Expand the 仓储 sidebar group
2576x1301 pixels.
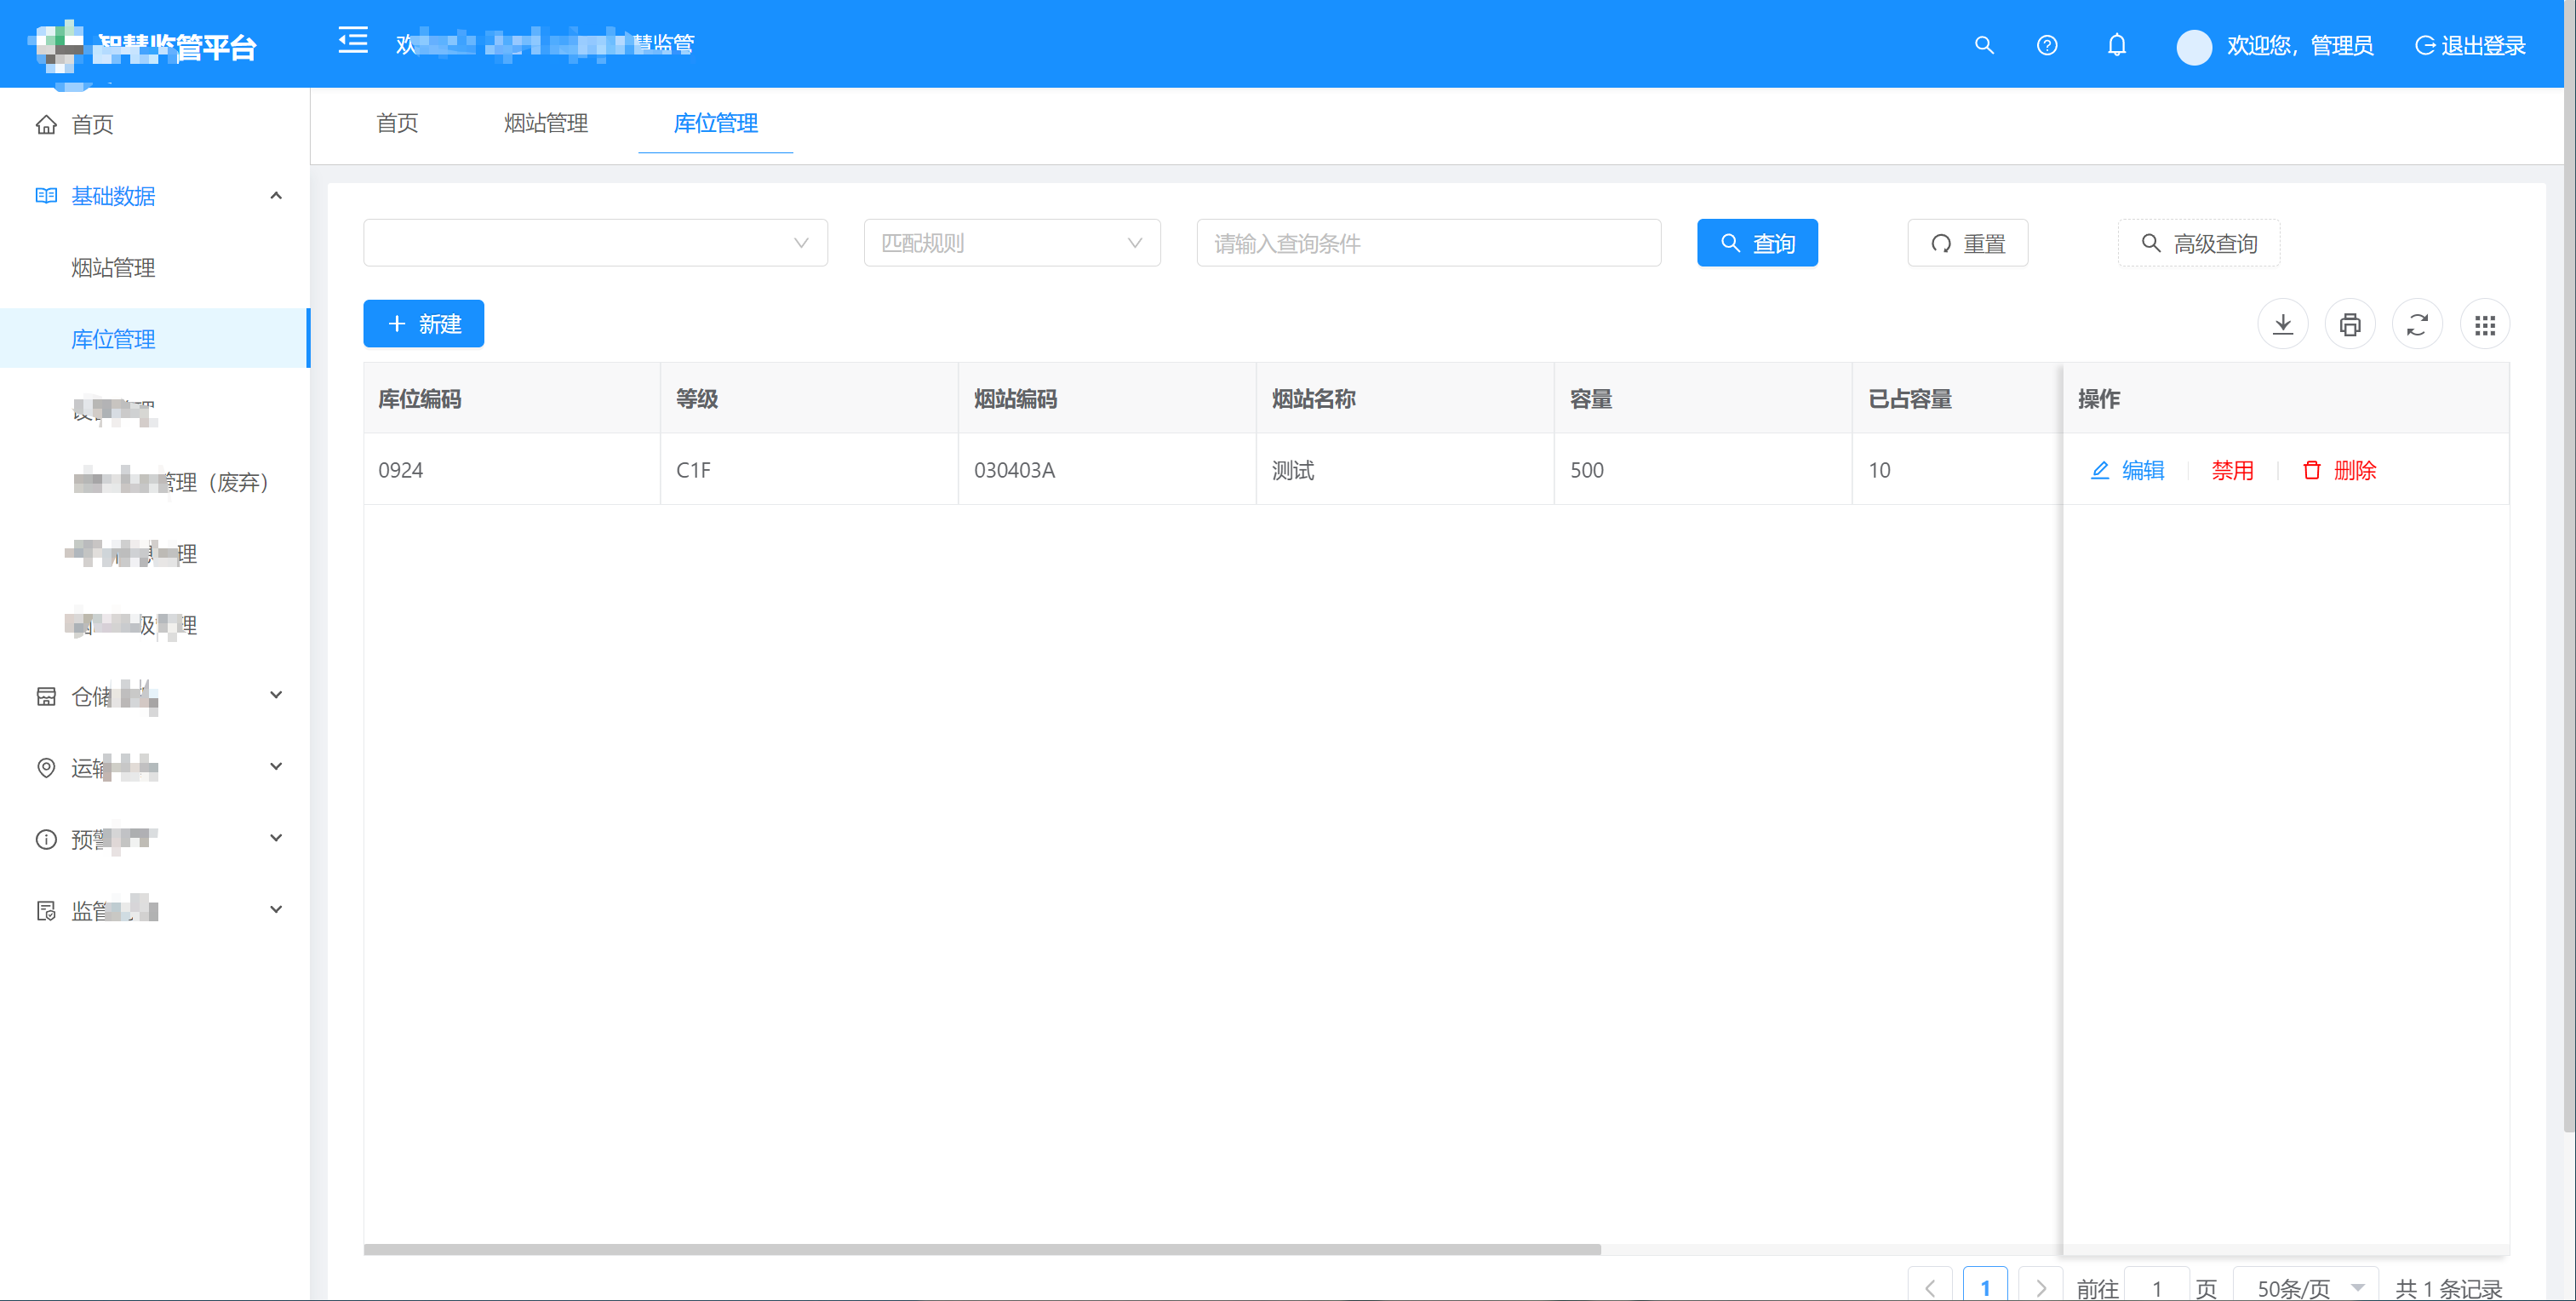(x=155, y=696)
